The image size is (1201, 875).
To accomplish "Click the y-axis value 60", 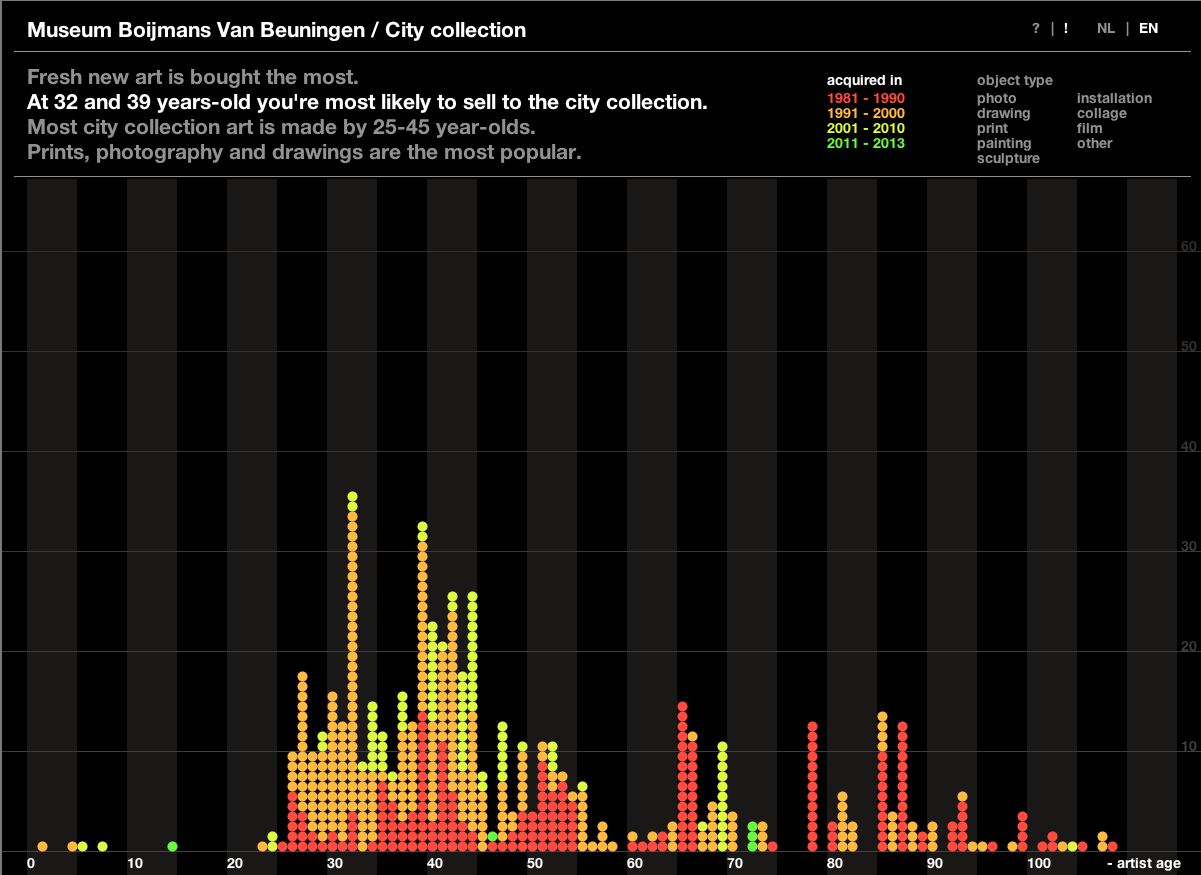I will (x=1189, y=246).
